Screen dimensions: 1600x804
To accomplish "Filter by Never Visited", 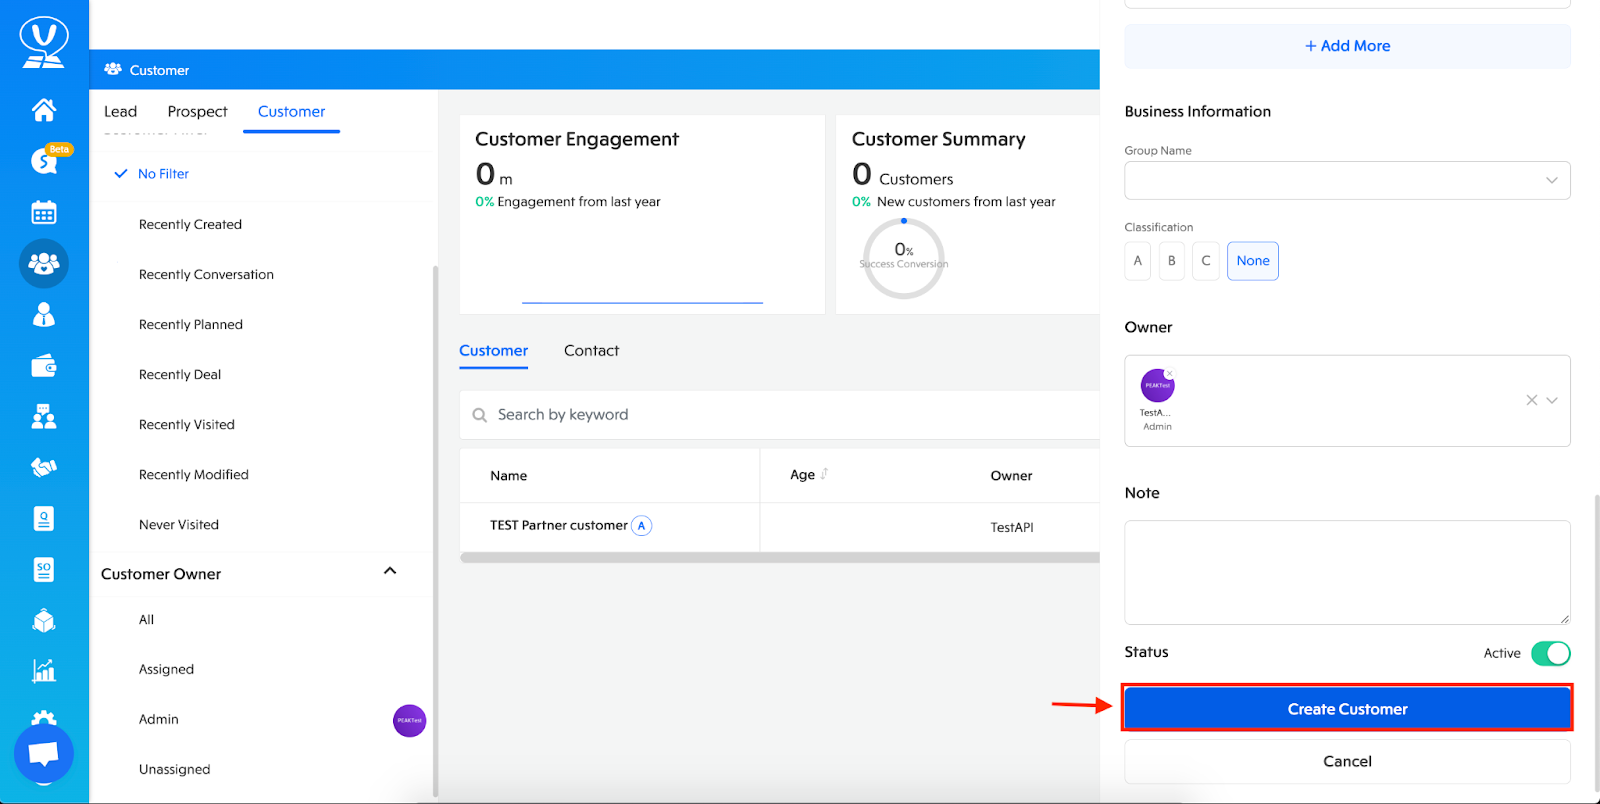I will (x=179, y=525).
